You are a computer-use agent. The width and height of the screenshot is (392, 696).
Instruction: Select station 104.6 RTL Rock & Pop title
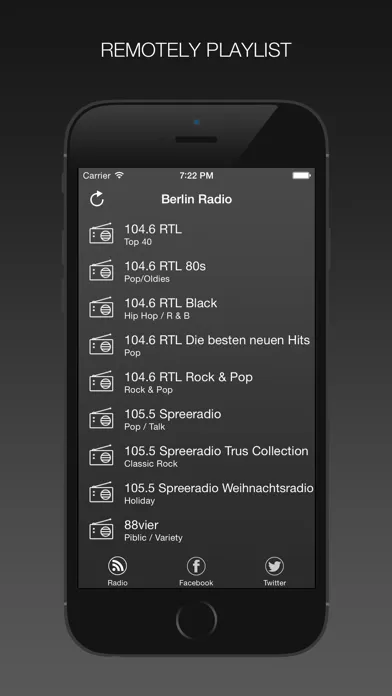click(189, 377)
